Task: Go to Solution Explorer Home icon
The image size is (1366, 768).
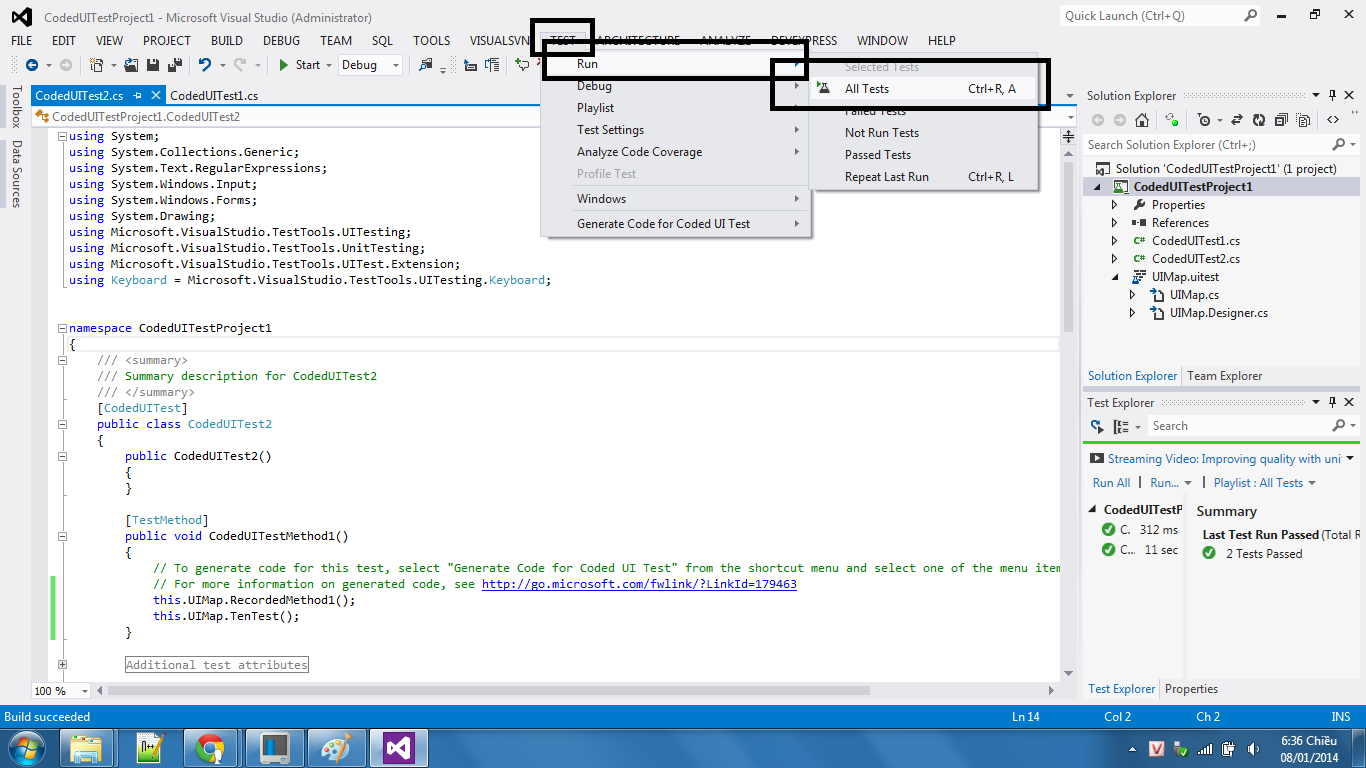Action: 1141,120
